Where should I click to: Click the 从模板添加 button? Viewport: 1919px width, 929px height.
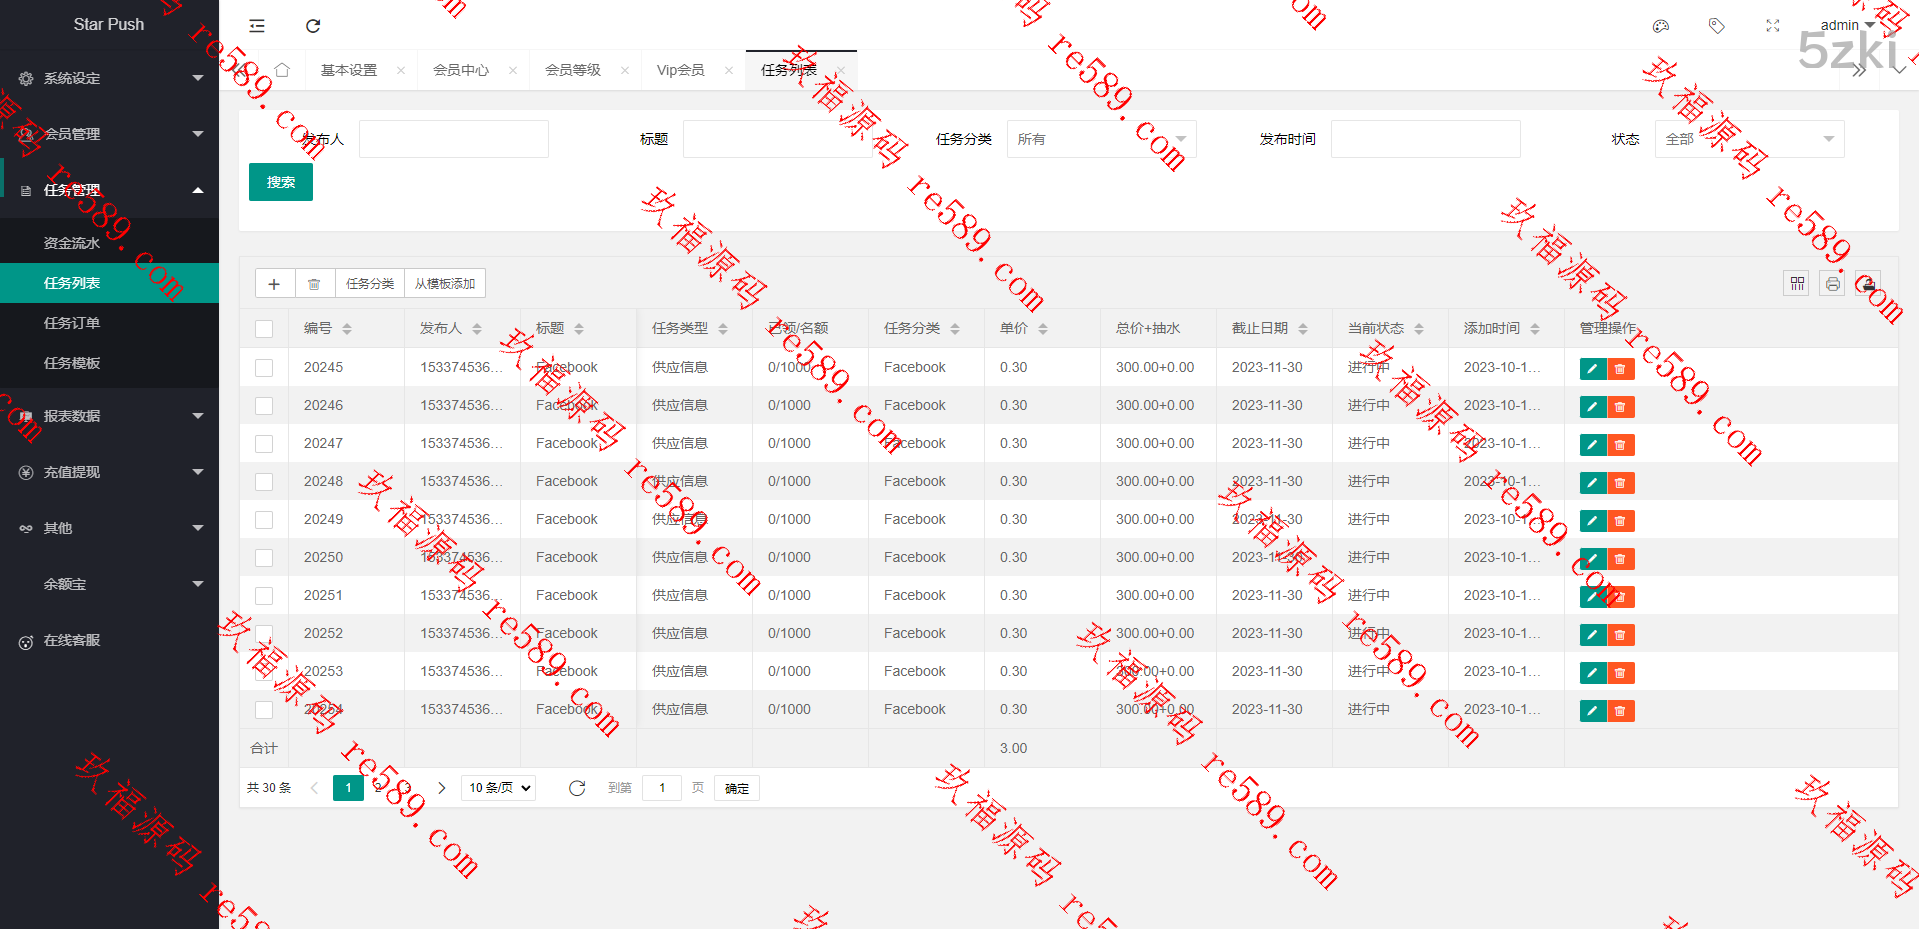pyautogui.click(x=445, y=284)
